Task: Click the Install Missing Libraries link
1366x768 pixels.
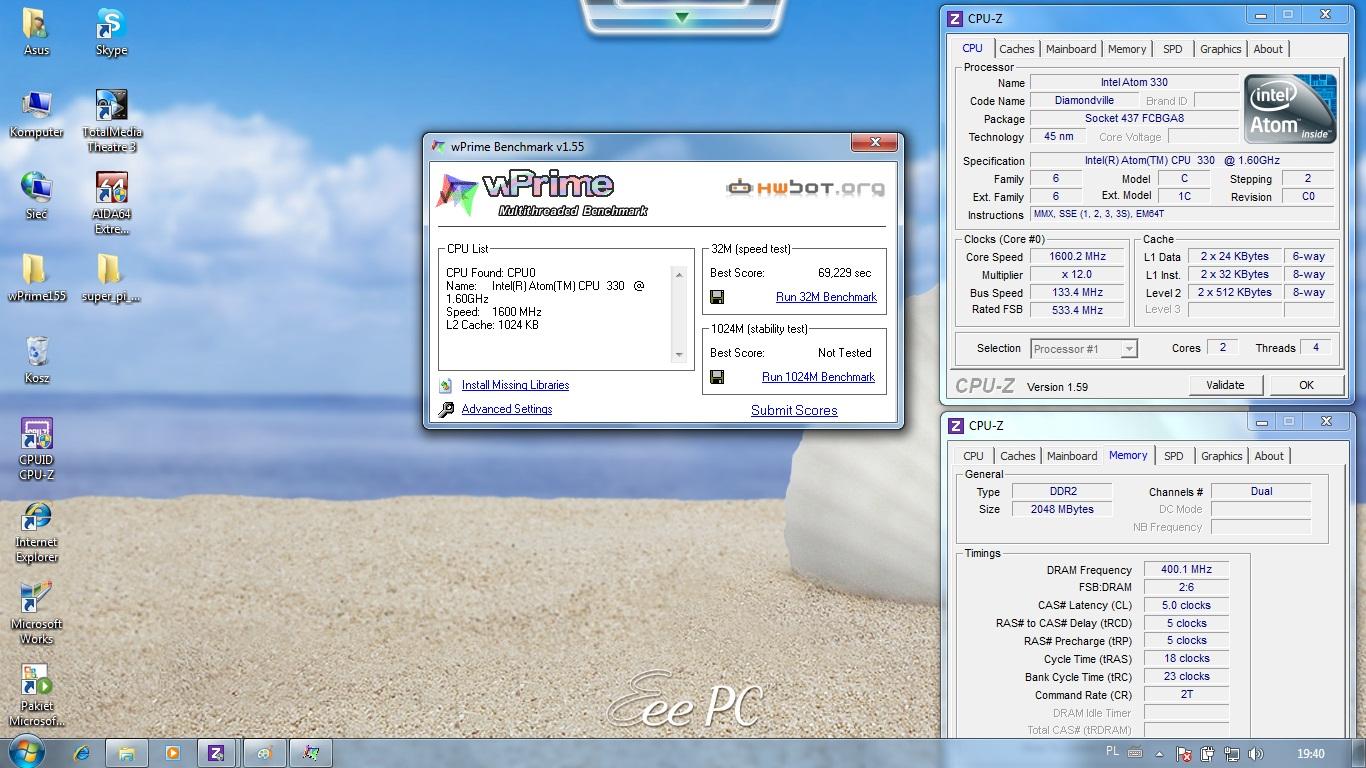Action: (x=515, y=385)
